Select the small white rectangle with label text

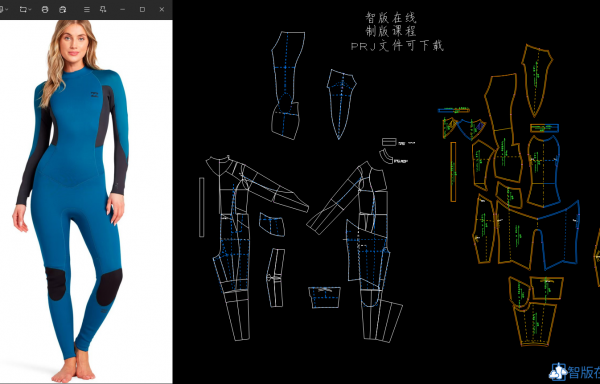click(x=389, y=142)
